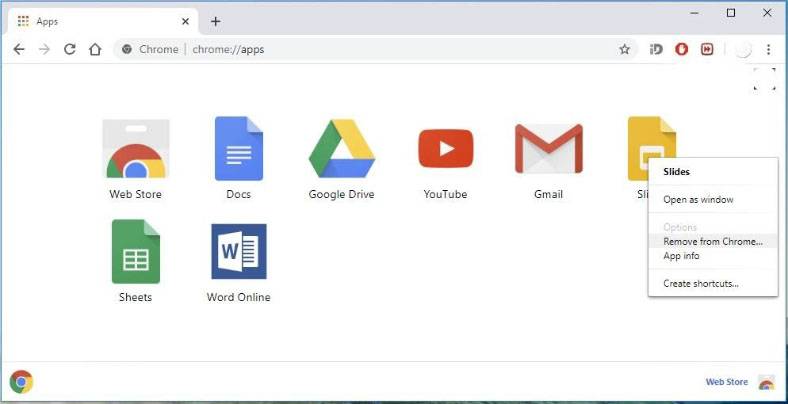
Task: Reload the current page
Action: point(70,49)
